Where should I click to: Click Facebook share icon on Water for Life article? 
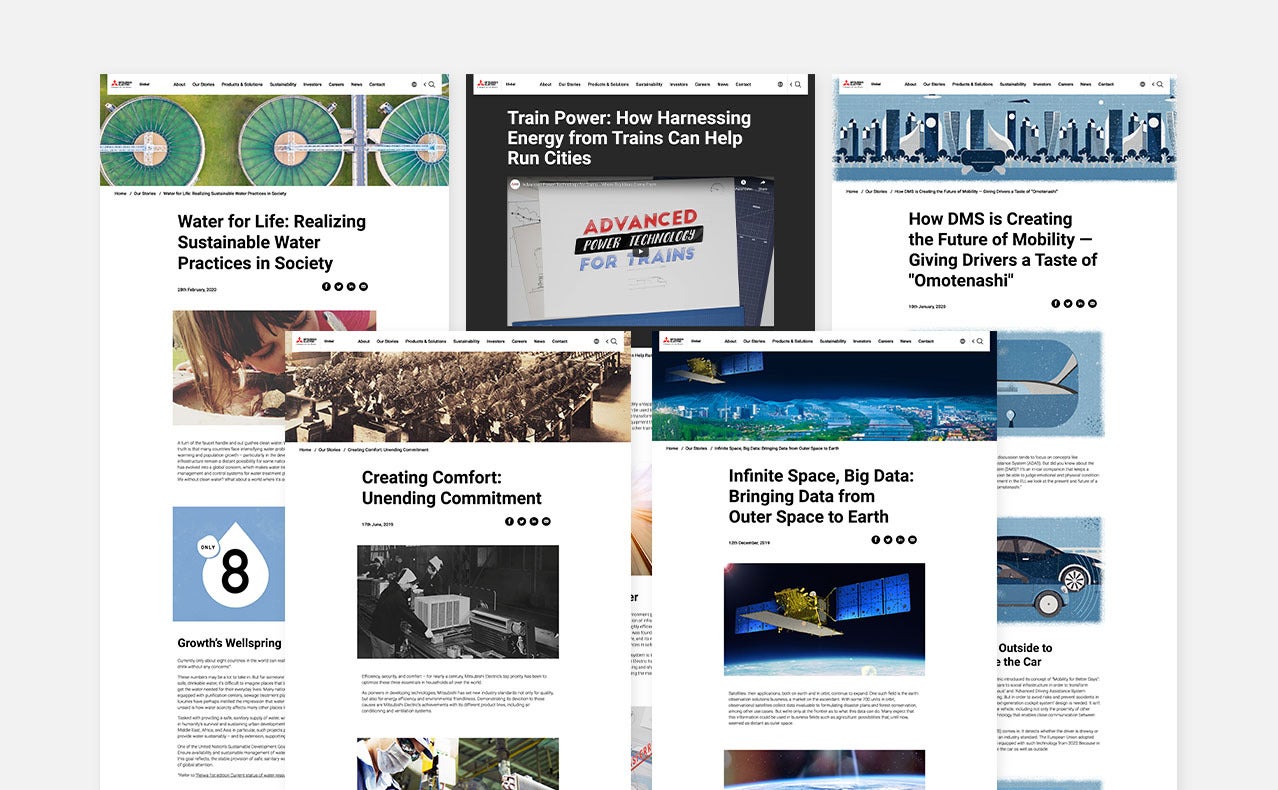[x=326, y=287]
